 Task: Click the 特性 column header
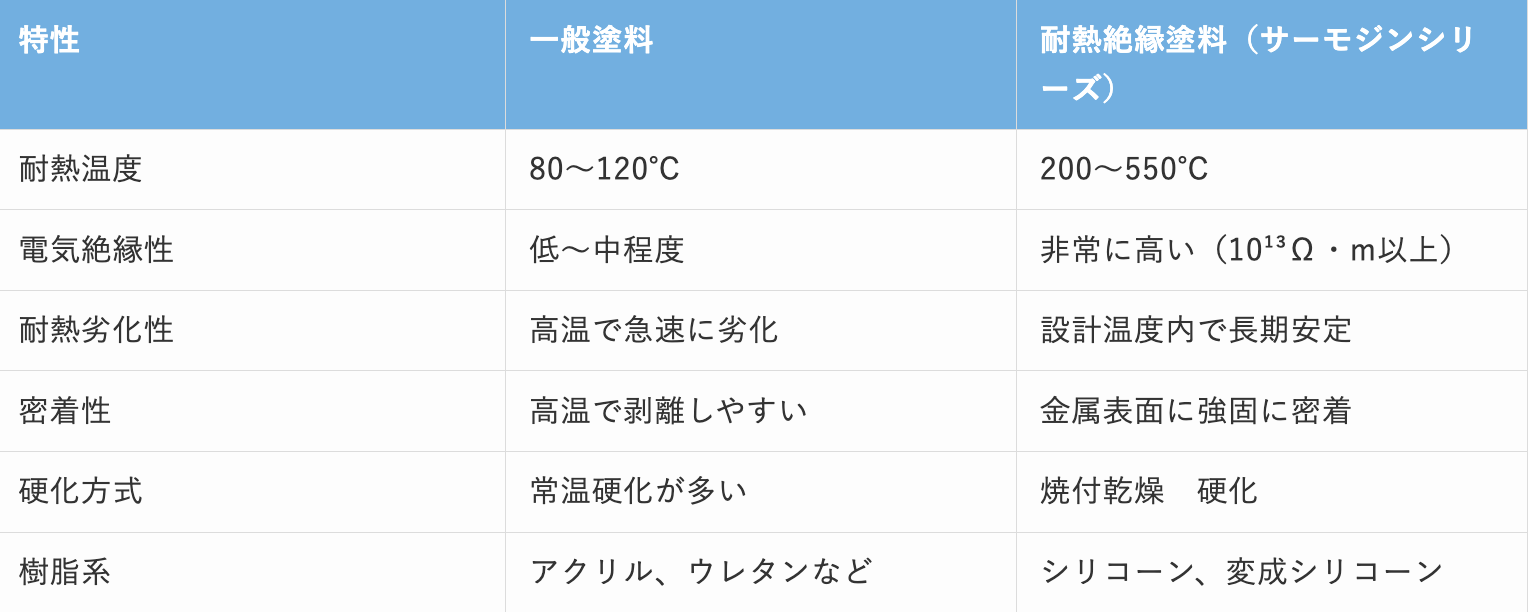click(x=252, y=64)
